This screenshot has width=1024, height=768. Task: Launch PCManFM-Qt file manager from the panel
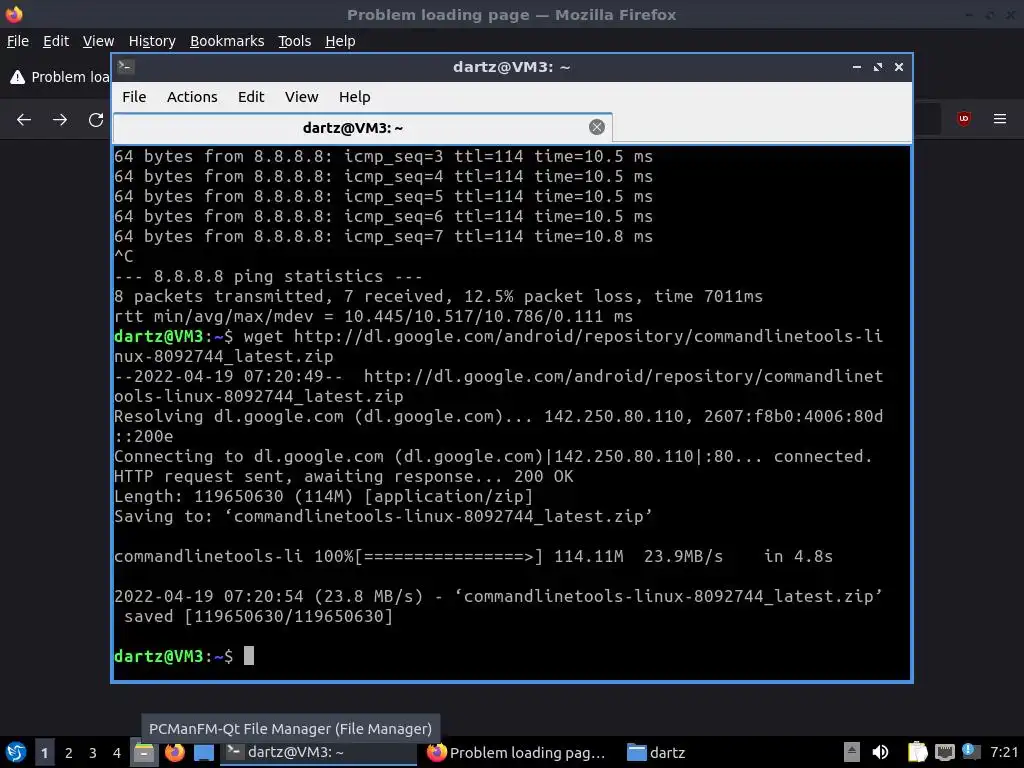(144, 752)
